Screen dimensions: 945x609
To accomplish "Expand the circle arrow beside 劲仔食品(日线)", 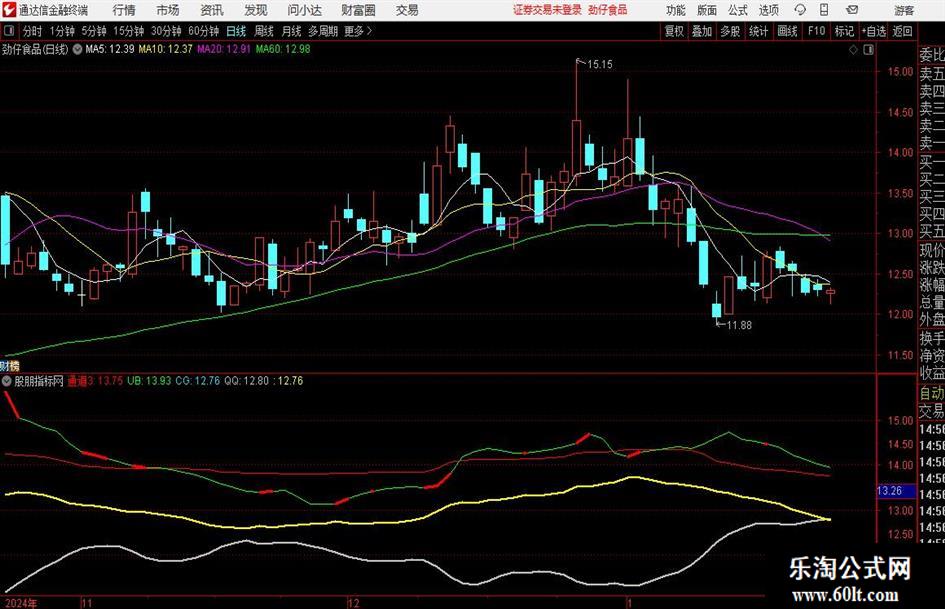I will [x=77, y=49].
